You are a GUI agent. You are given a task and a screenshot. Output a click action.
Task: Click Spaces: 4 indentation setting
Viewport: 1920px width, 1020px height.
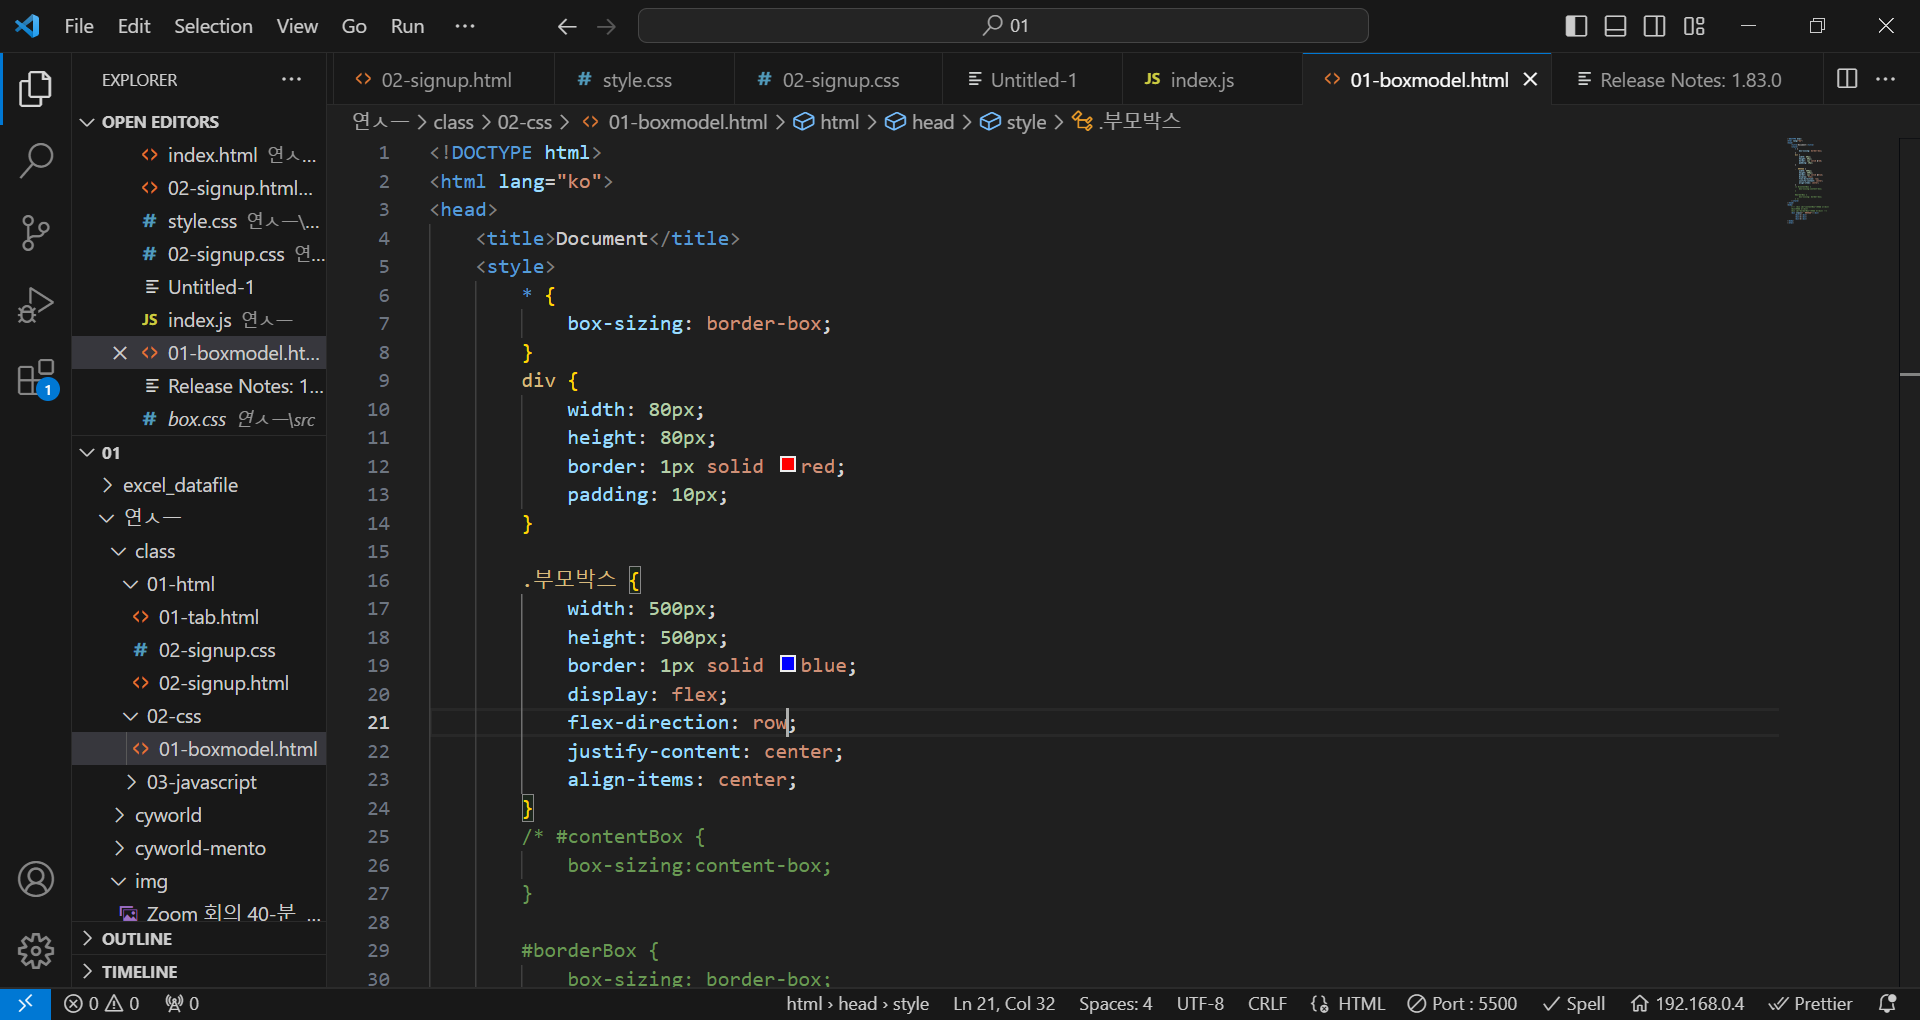[1115, 1003]
